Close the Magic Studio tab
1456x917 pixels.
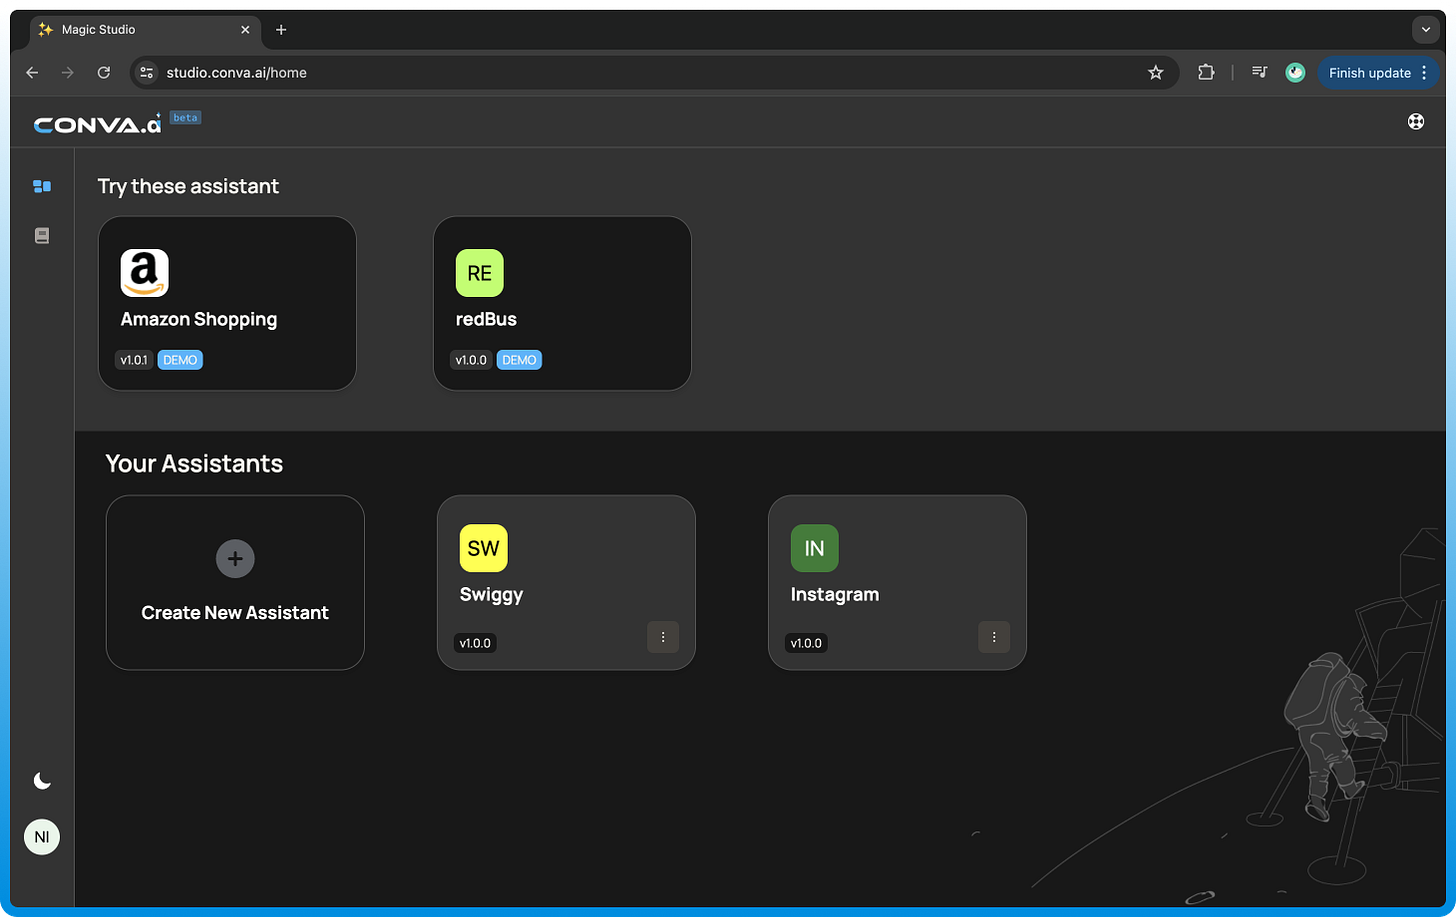point(245,30)
